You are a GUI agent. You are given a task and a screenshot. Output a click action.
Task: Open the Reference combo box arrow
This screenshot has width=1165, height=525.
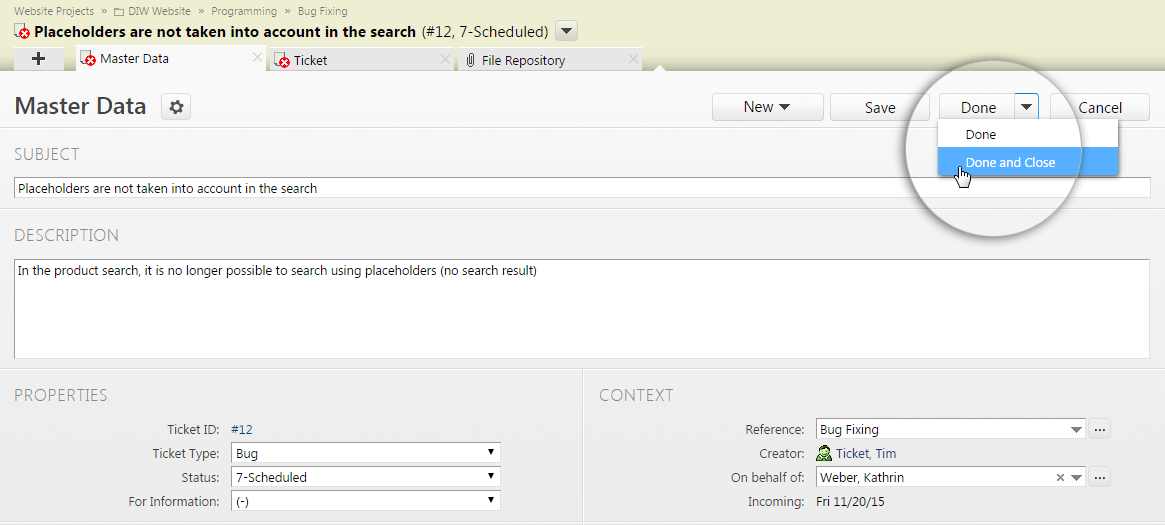click(x=1077, y=430)
